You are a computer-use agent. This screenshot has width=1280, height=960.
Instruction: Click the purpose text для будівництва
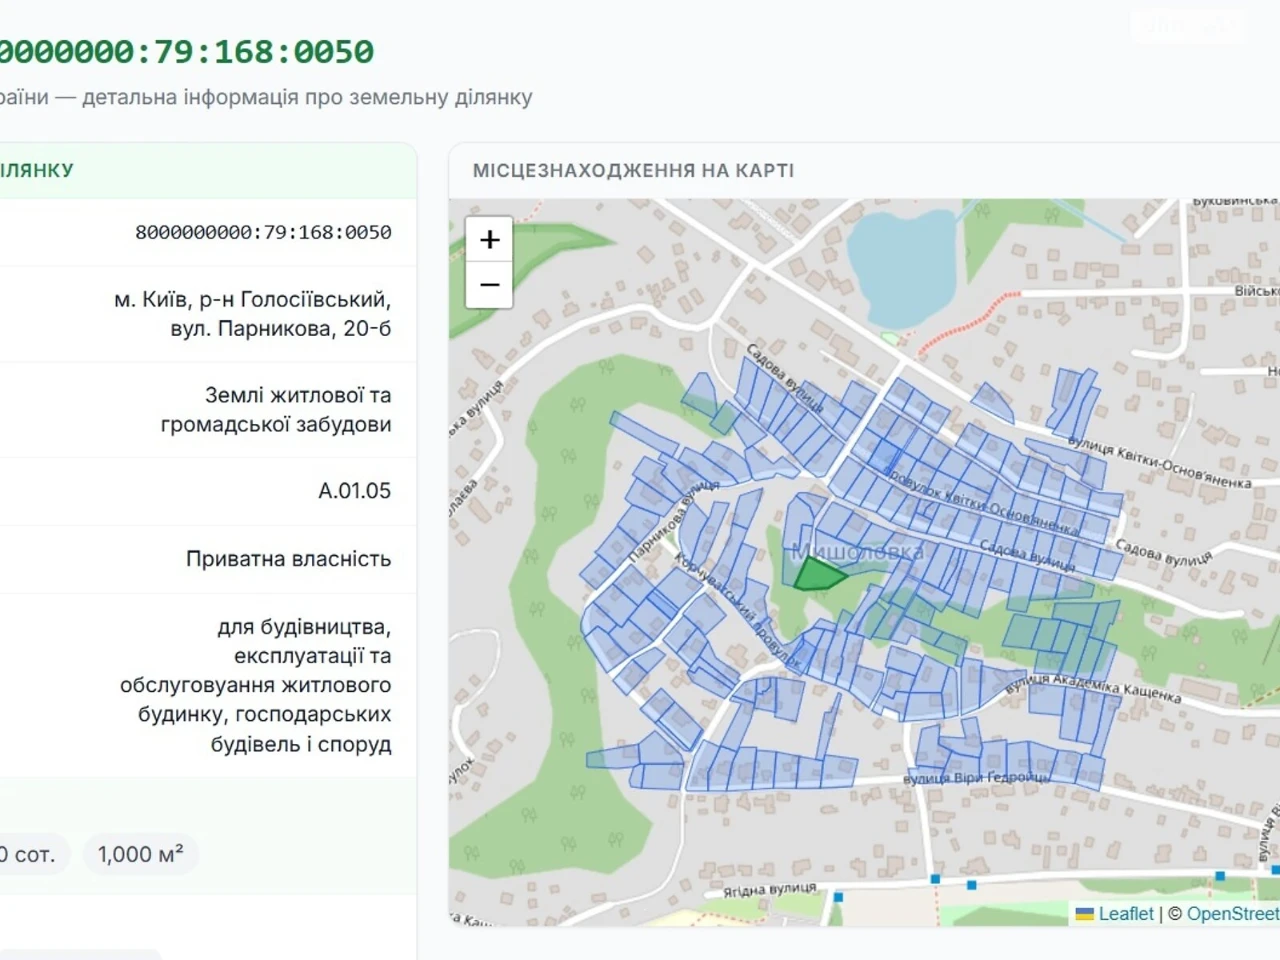click(x=305, y=627)
